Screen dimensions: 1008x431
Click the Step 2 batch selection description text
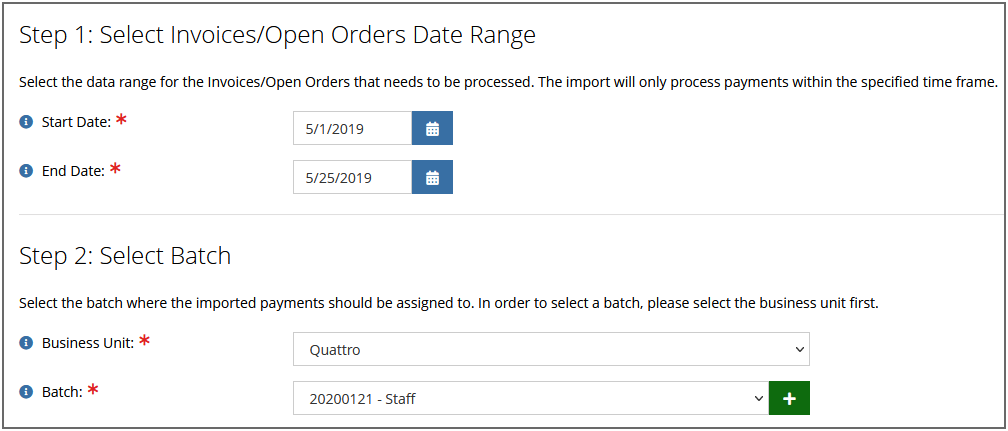(449, 304)
